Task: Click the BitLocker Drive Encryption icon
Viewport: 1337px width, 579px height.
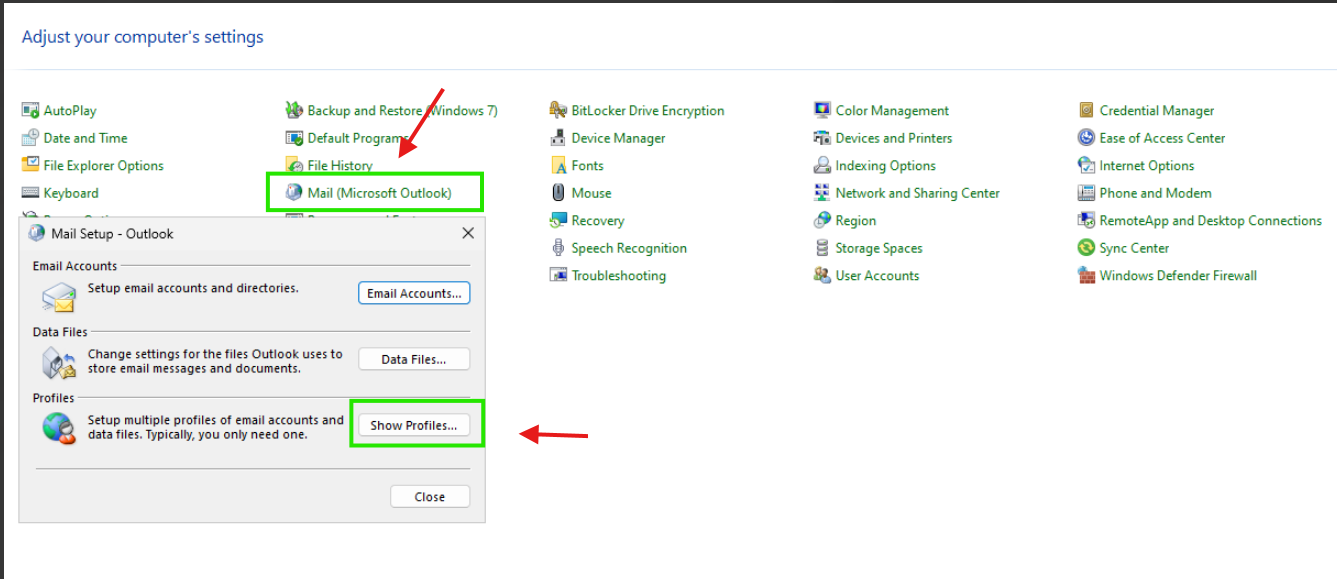Action: point(558,111)
